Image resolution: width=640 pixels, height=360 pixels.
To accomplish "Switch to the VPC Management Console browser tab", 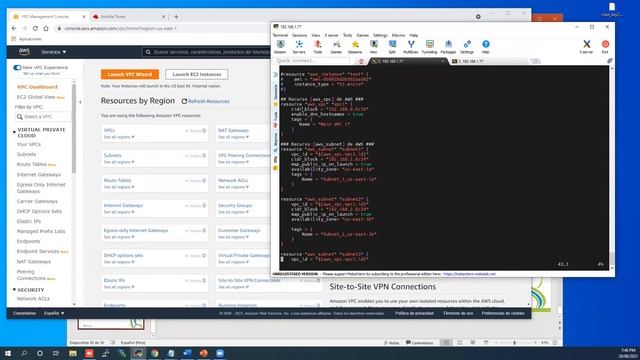I will coord(49,17).
